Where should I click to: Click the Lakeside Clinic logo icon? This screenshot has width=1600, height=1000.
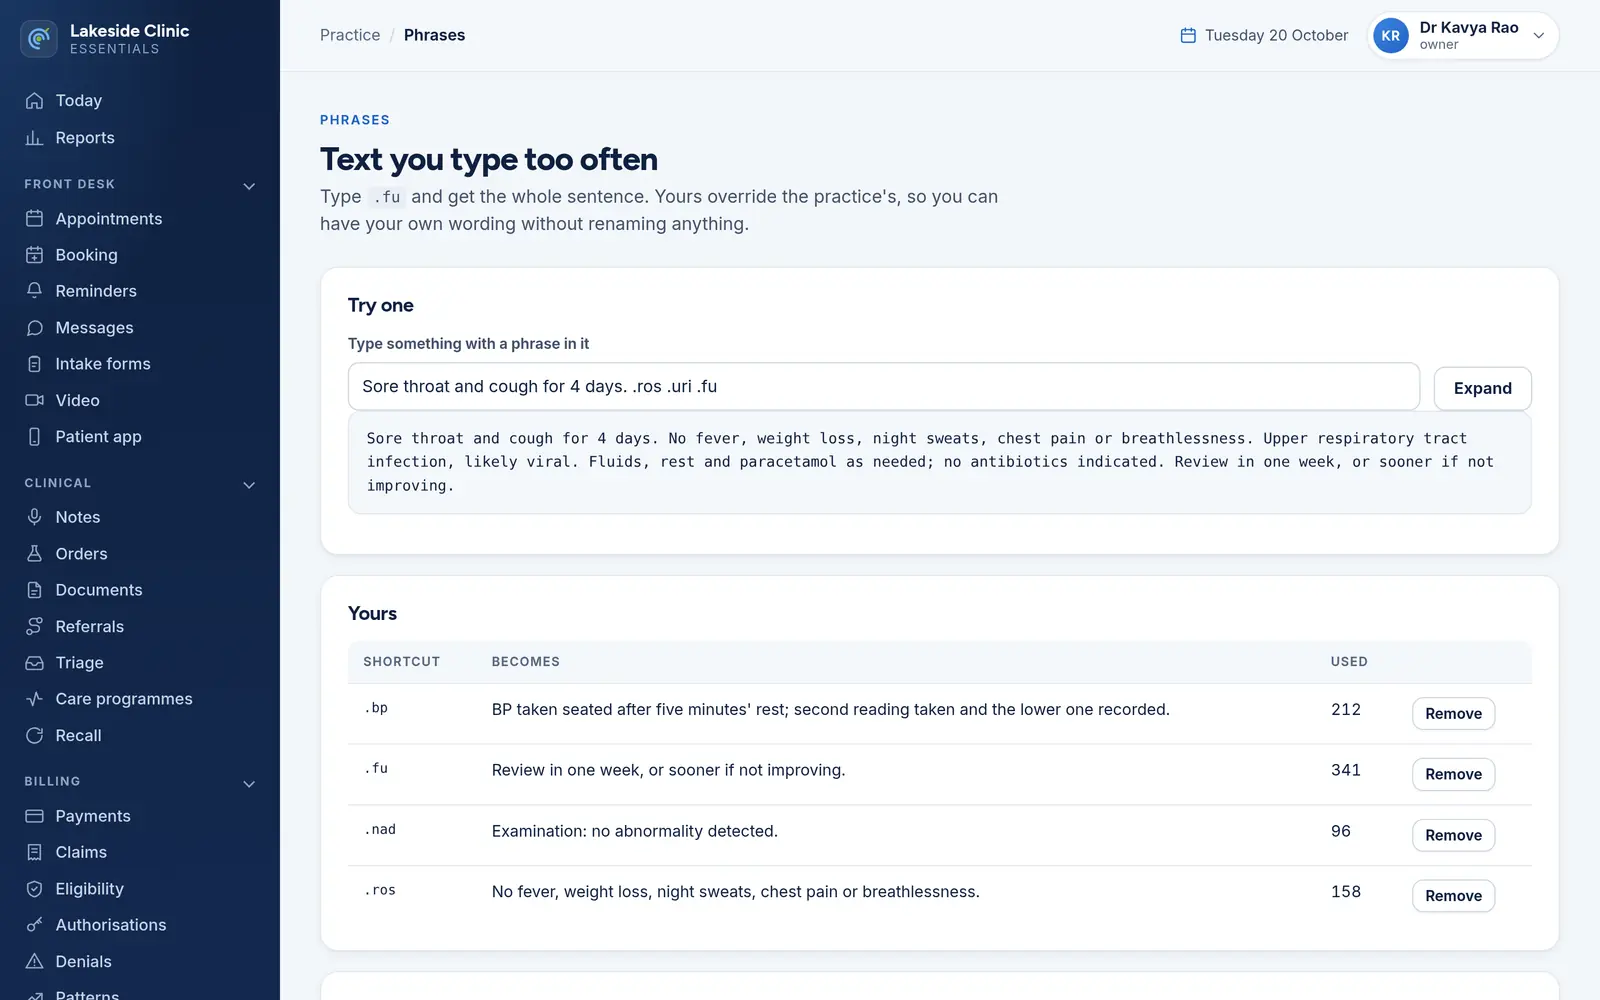pos(39,39)
